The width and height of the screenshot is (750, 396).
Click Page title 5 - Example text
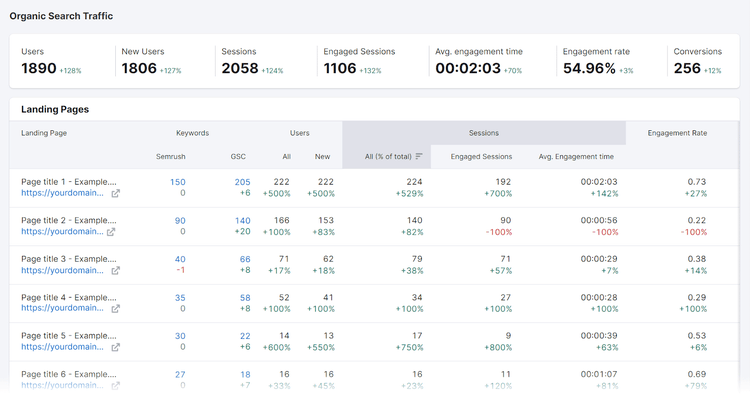pyautogui.click(x=69, y=336)
